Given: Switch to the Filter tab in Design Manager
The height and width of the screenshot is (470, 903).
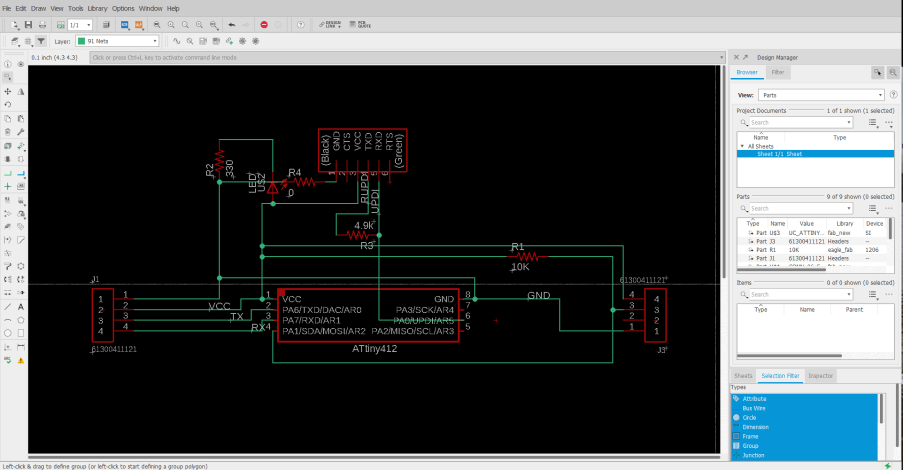Looking at the screenshot, I should click(777, 72).
